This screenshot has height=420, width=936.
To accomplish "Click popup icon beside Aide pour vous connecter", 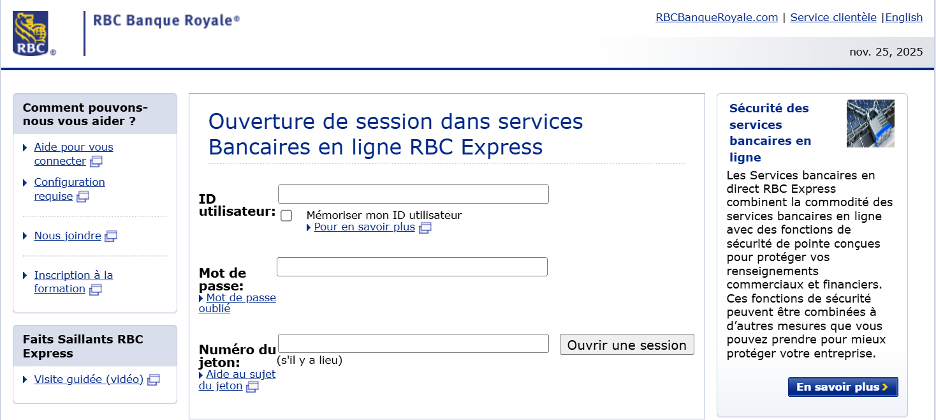I will (x=97, y=161).
